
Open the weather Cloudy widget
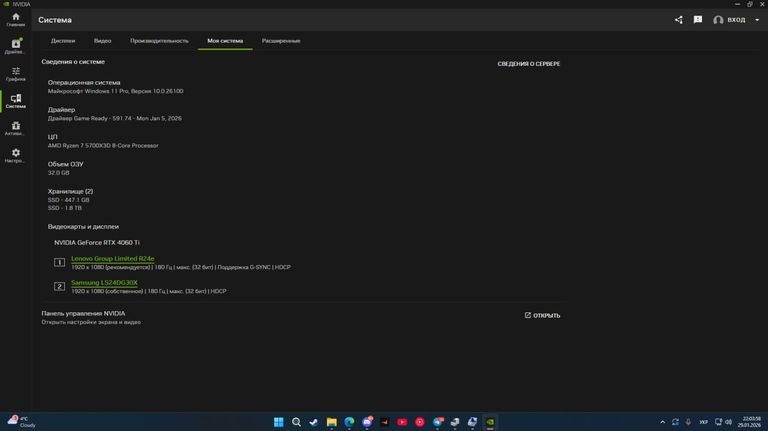tap(22, 422)
